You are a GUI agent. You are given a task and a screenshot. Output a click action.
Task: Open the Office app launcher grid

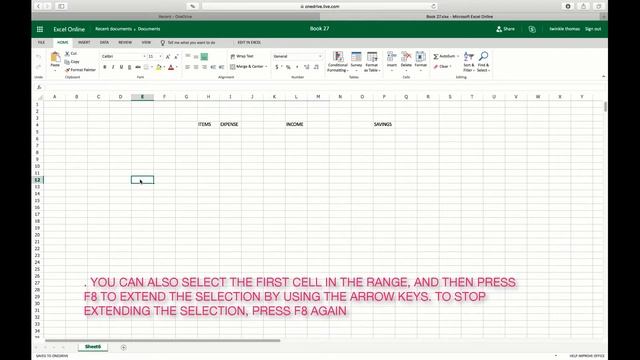40,29
